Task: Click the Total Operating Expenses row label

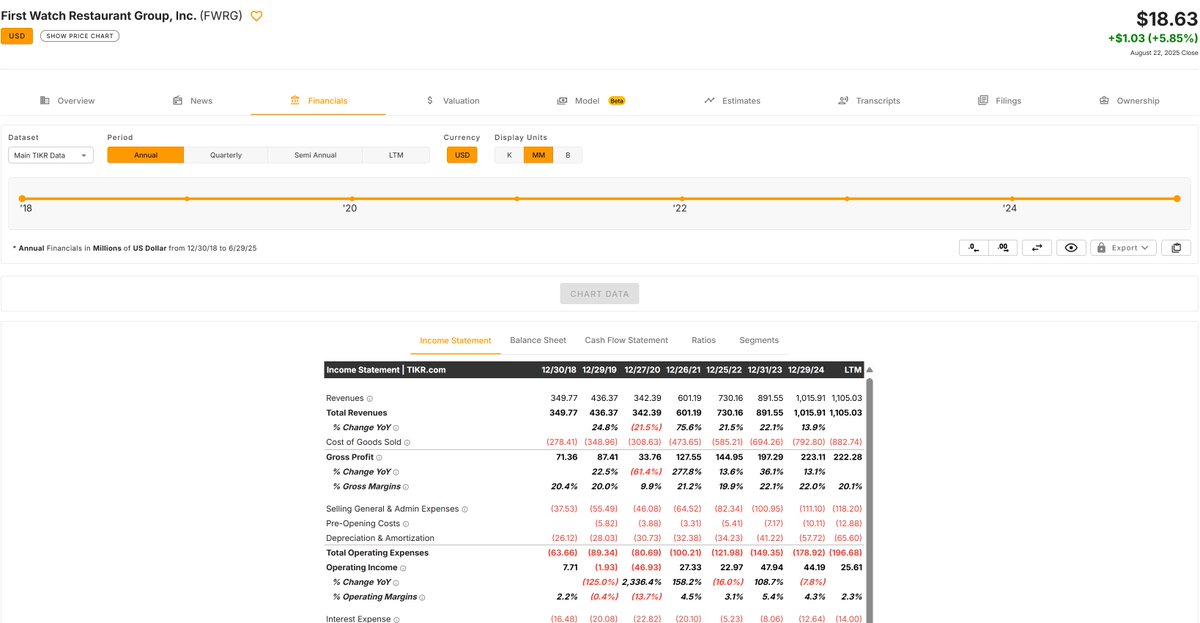Action: tap(377, 553)
